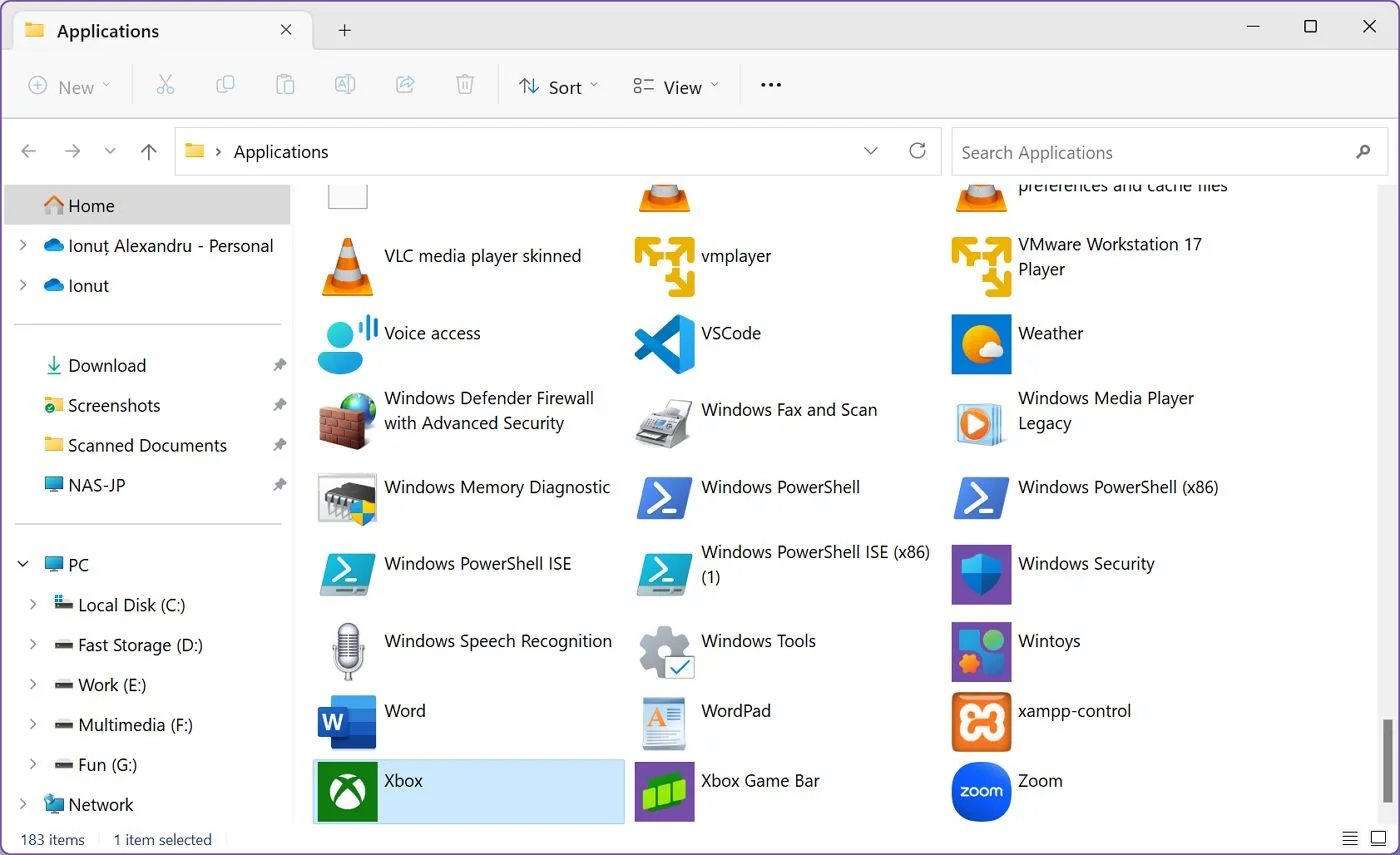1400x855 pixels.
Task: Expand the Multimedia (F:) drive node
Action: 33,724
